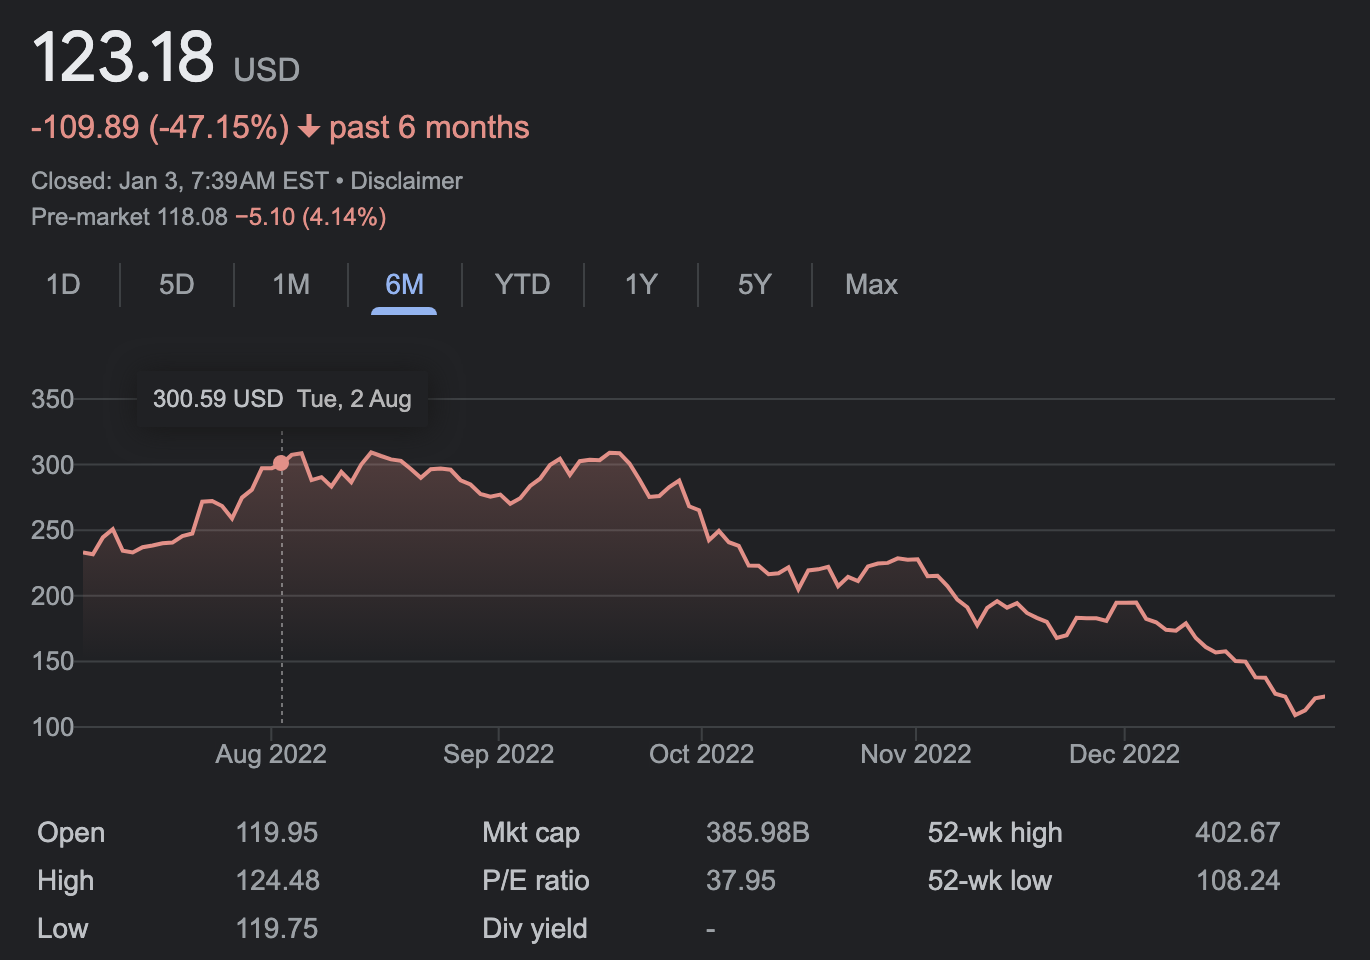Image resolution: width=1370 pixels, height=960 pixels.
Task: Click the Open value 119.95
Action: pyautogui.click(x=277, y=833)
